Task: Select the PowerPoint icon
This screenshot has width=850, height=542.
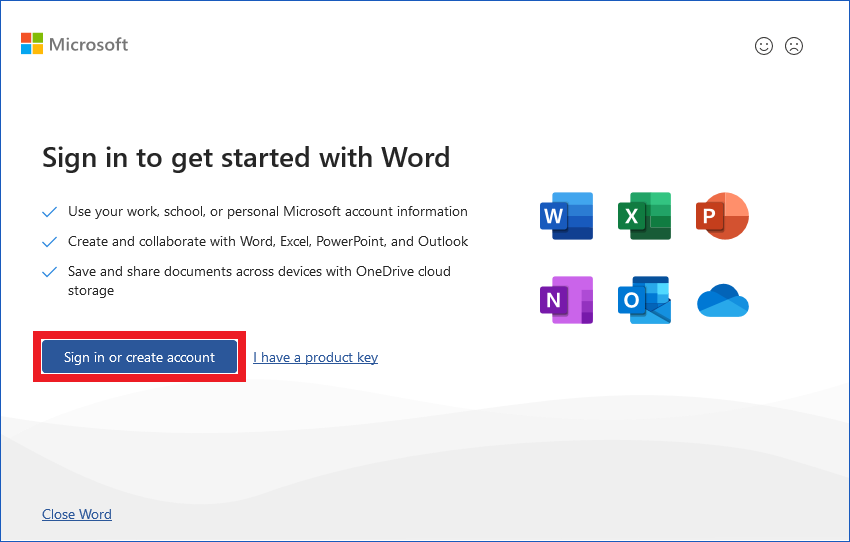Action: coord(722,216)
